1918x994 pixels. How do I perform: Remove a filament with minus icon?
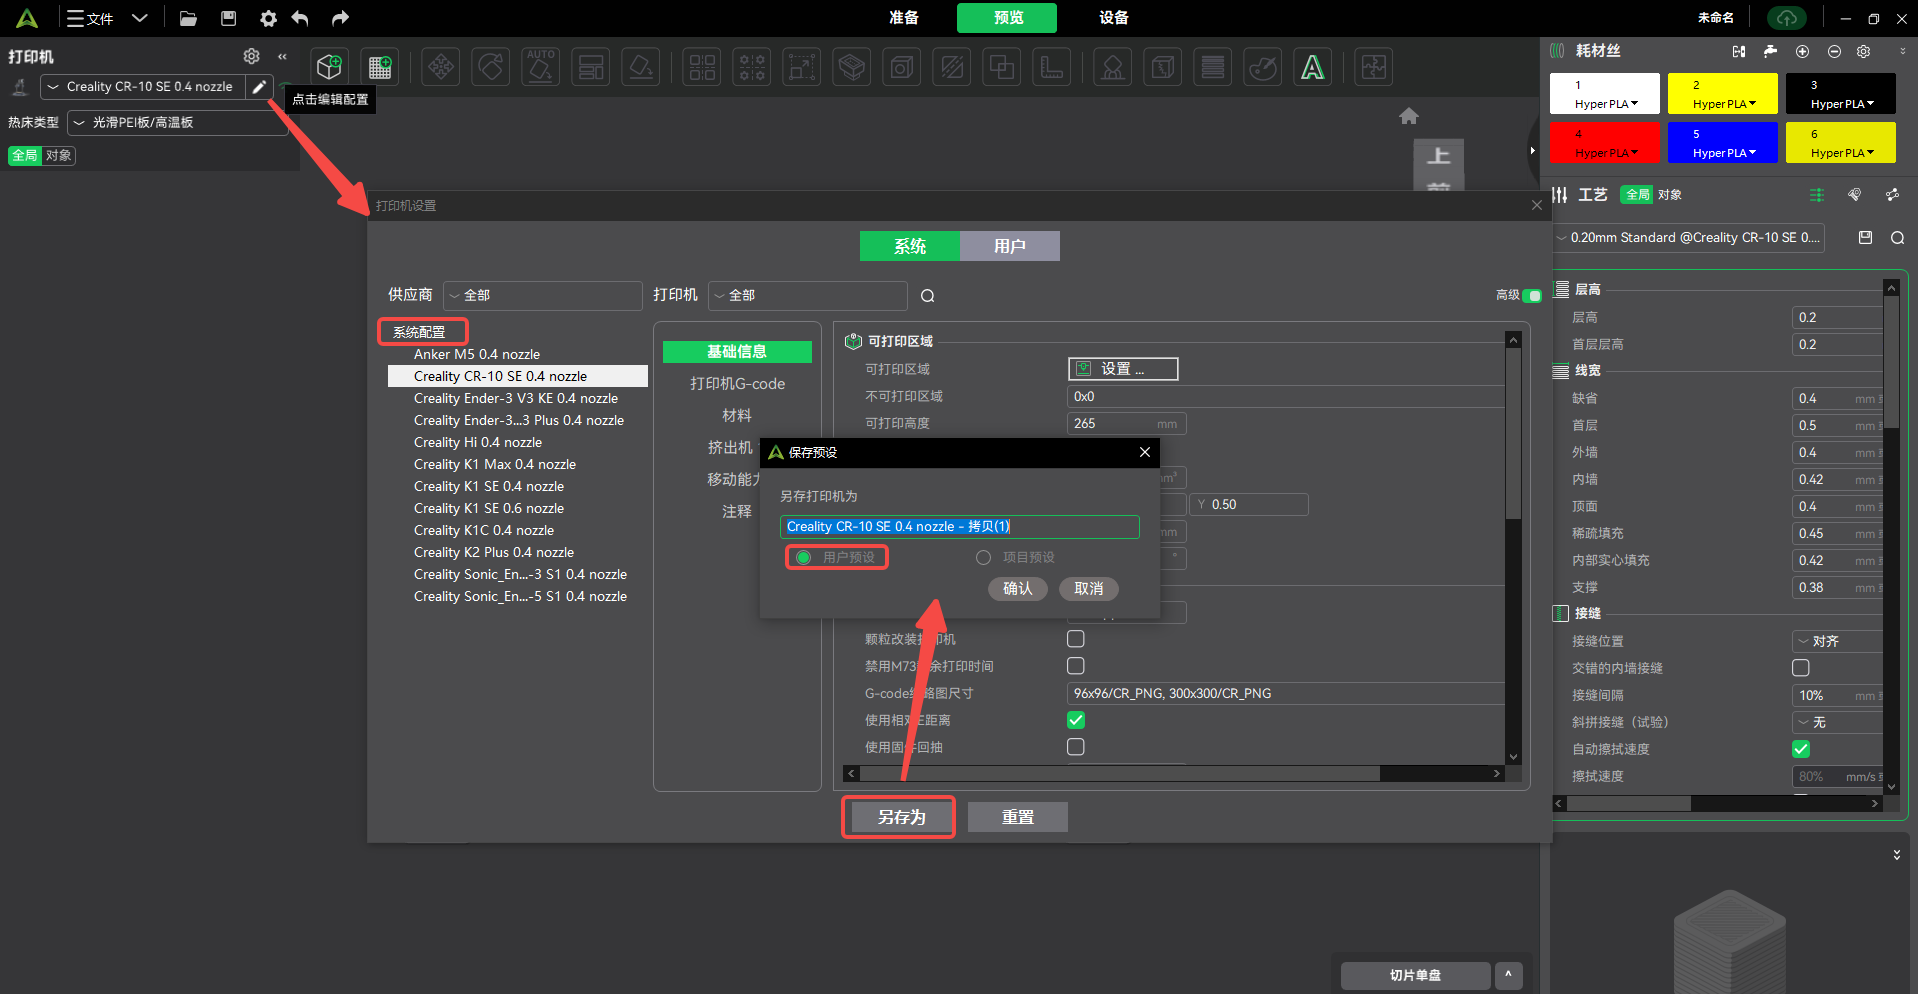click(1834, 51)
